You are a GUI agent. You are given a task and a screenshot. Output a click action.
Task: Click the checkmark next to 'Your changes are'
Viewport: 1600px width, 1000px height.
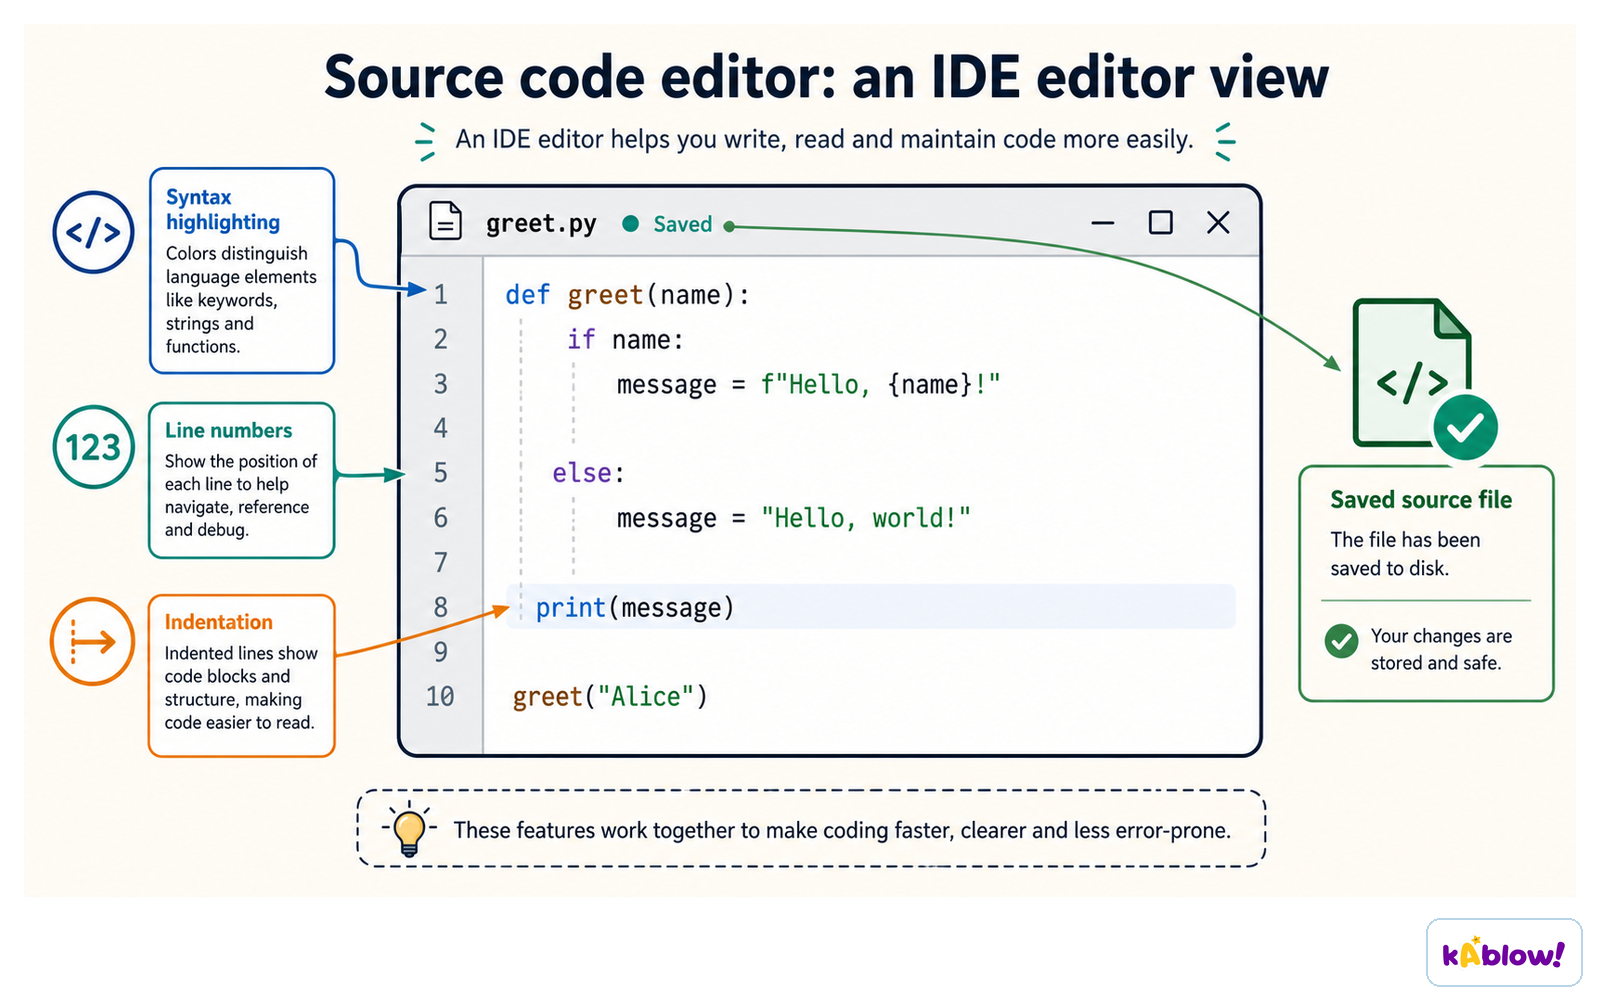[1341, 641]
